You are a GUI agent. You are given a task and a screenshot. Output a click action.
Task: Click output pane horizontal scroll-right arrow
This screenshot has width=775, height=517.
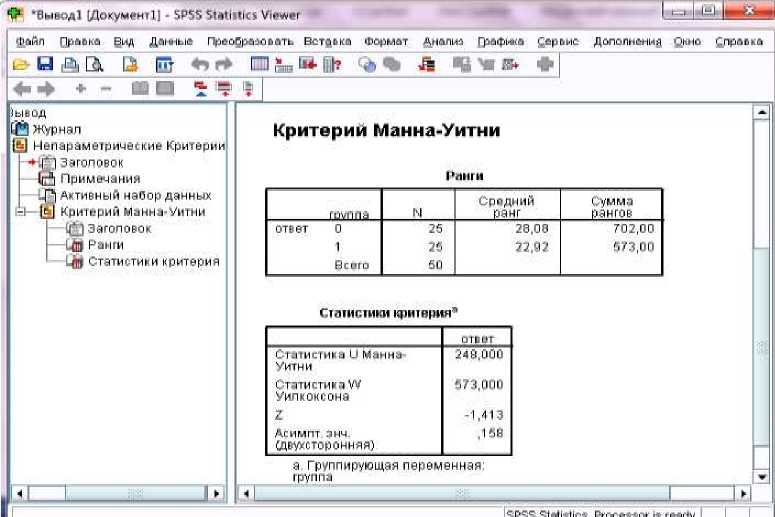click(743, 493)
